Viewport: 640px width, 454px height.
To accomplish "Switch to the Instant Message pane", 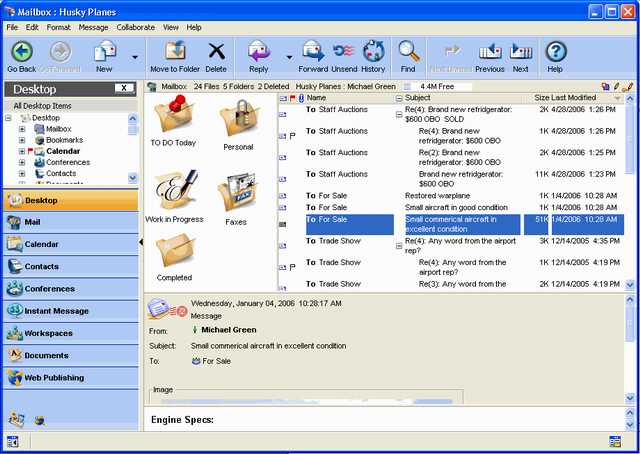I will (56, 311).
